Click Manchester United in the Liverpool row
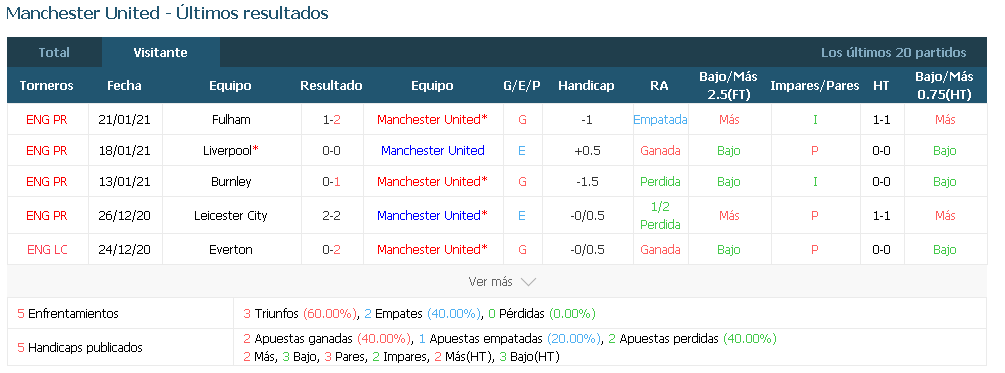1005x373 pixels. click(433, 151)
